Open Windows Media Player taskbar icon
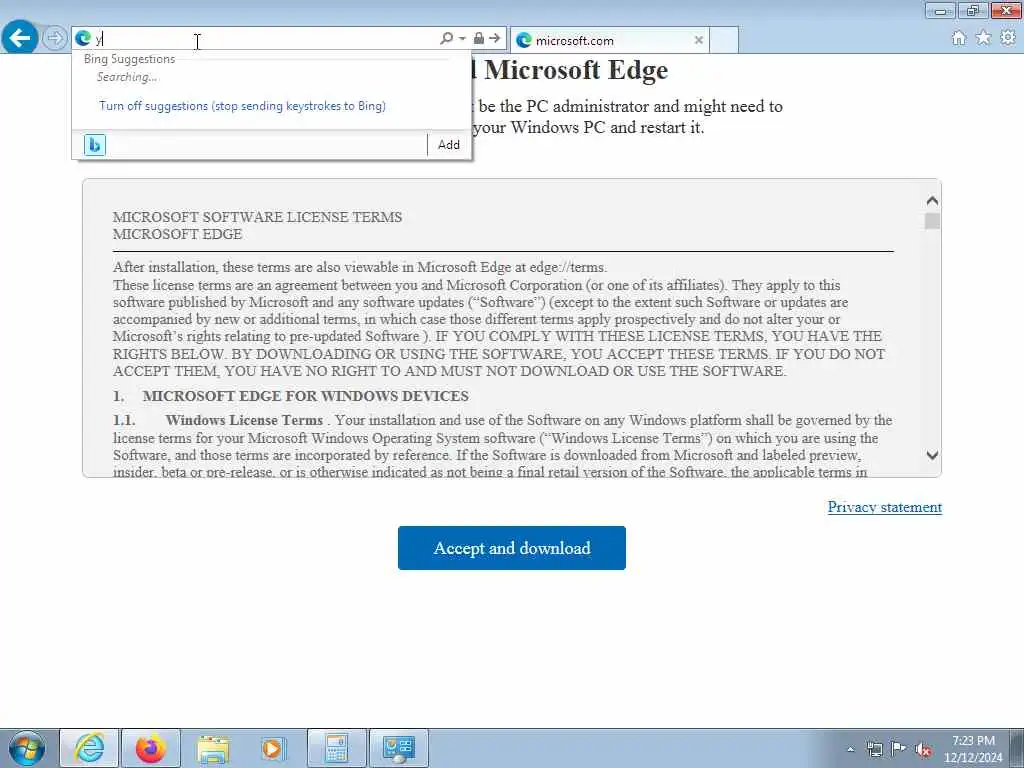 272,748
